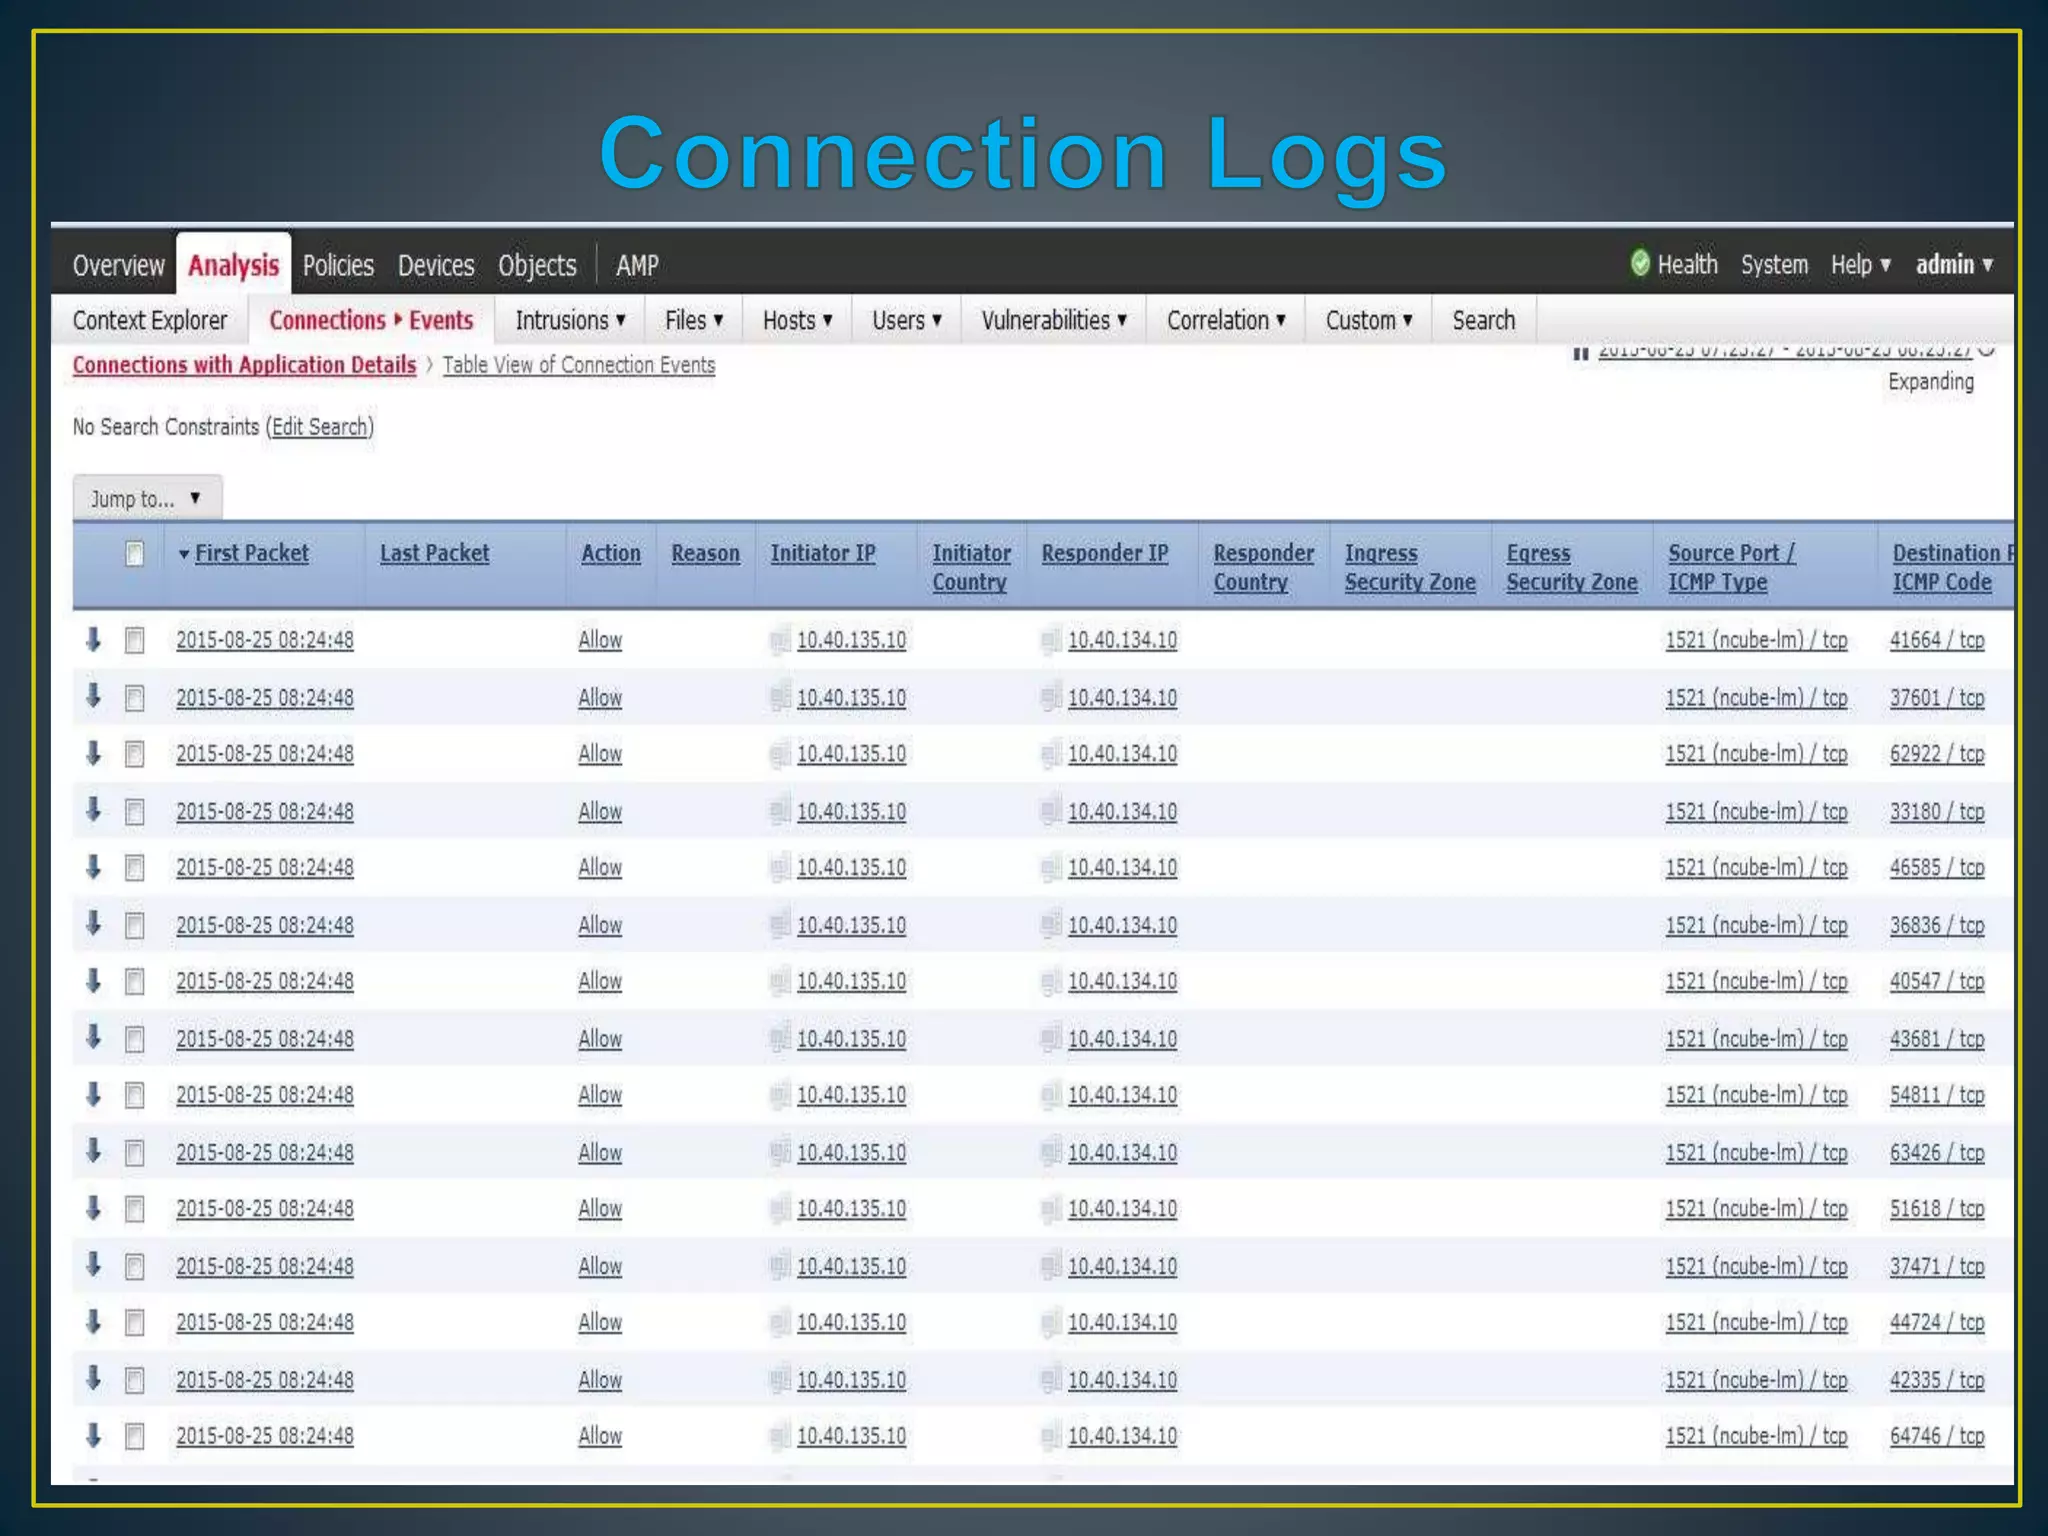
Task: Click responder host icon in row with port 33180
Action: 1050,811
